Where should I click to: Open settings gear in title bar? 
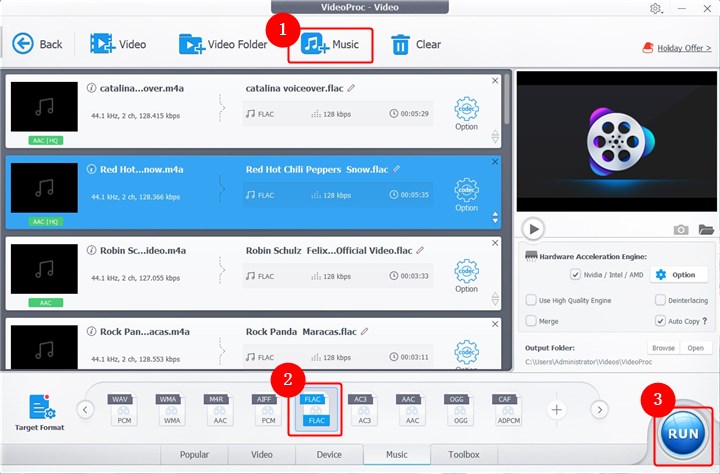(x=655, y=8)
